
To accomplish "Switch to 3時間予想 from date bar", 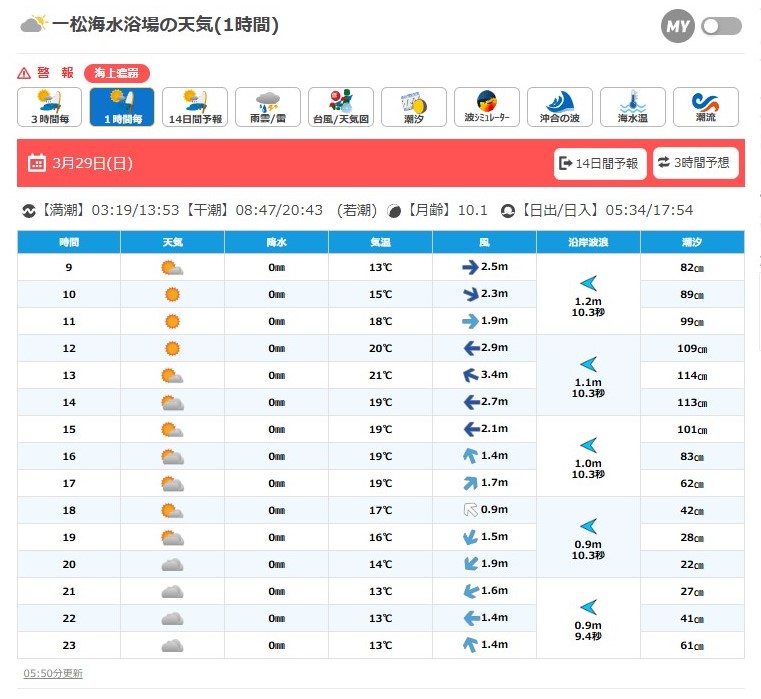I will tap(695, 163).
